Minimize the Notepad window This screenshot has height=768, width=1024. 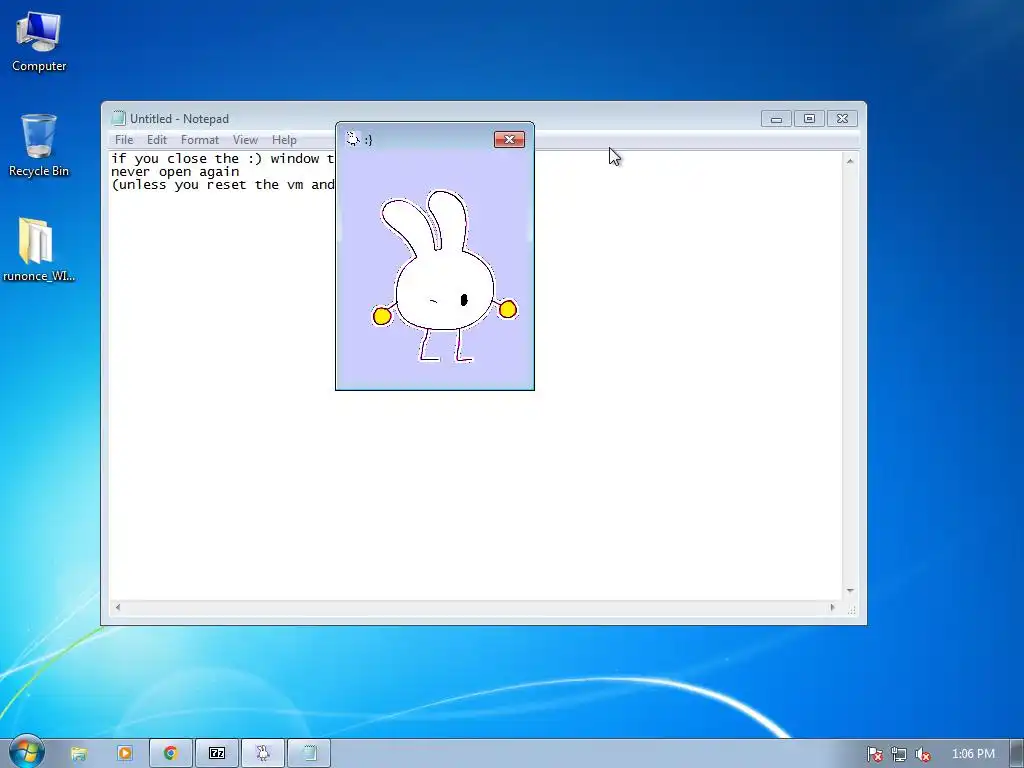[776, 118]
